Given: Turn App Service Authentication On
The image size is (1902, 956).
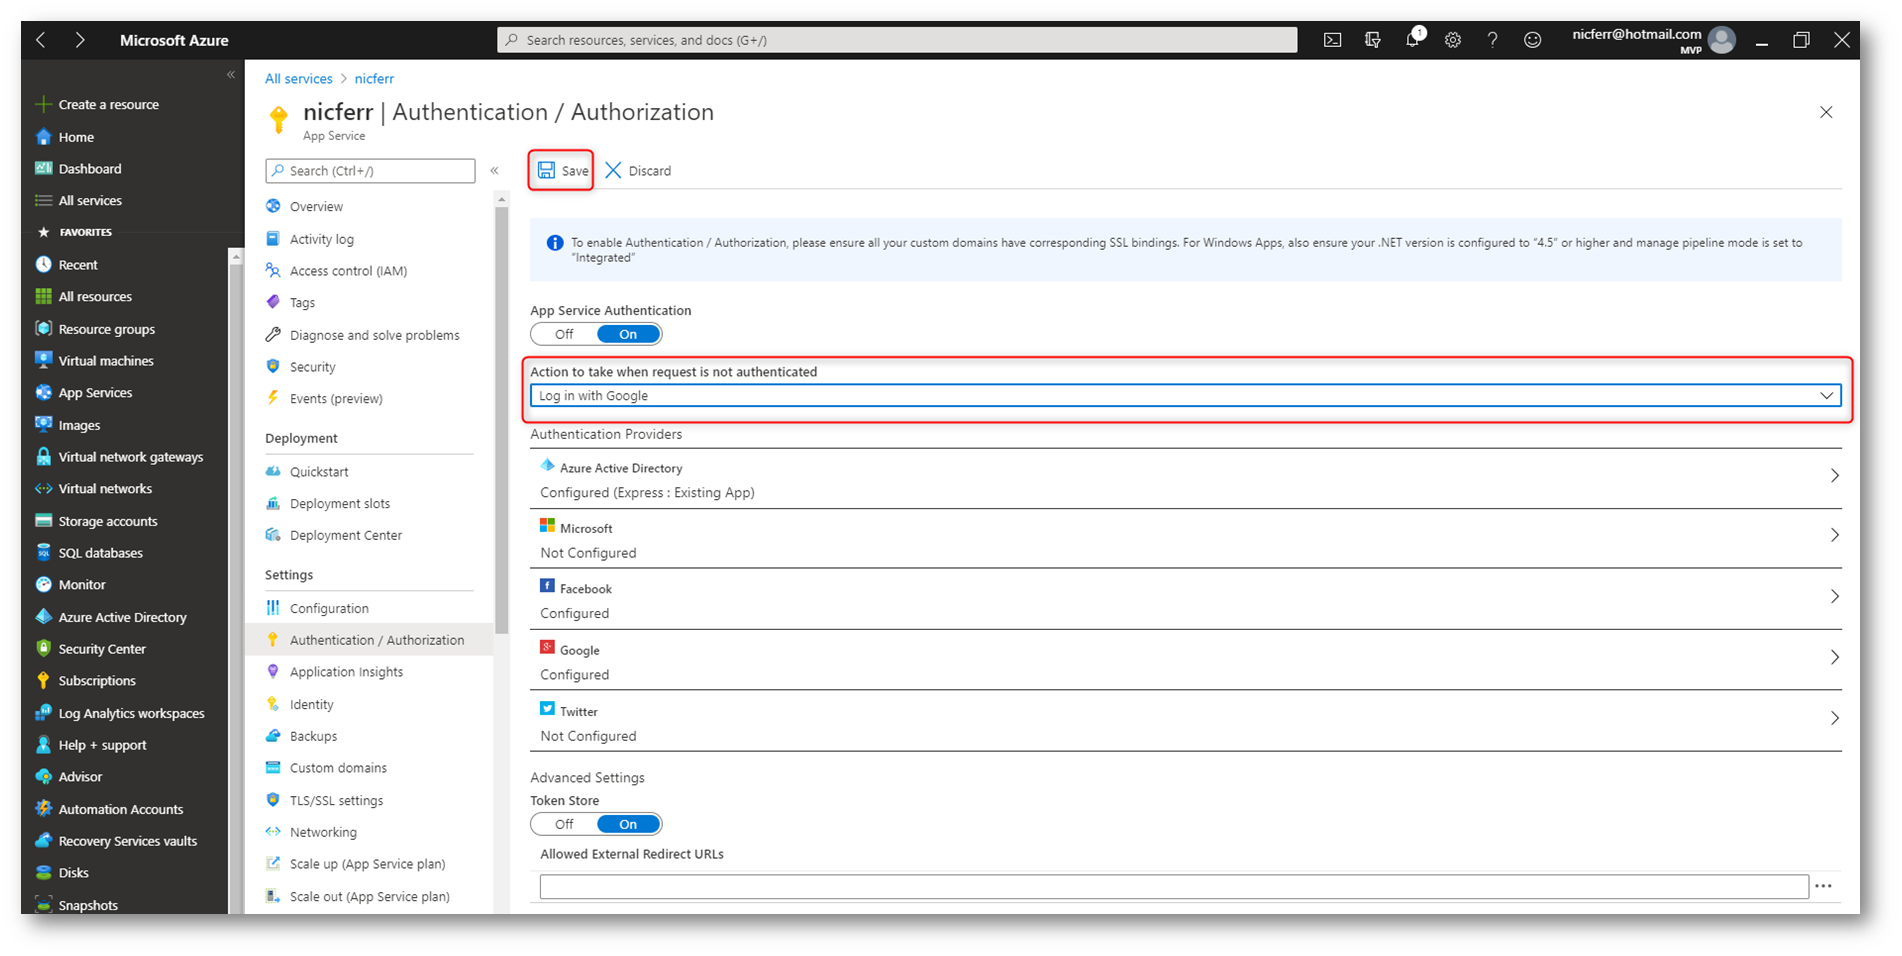Looking at the screenshot, I should click(x=628, y=334).
